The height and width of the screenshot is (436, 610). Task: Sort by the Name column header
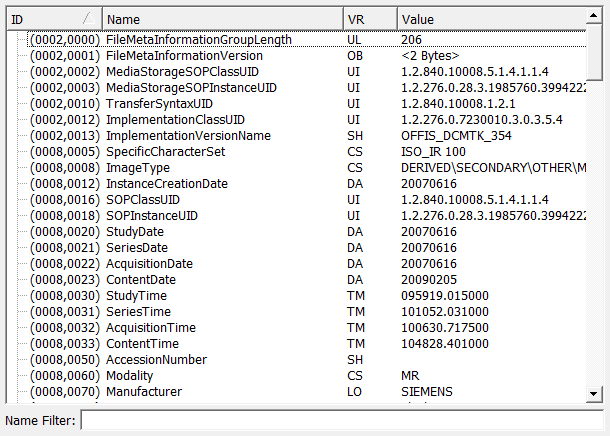point(220,19)
